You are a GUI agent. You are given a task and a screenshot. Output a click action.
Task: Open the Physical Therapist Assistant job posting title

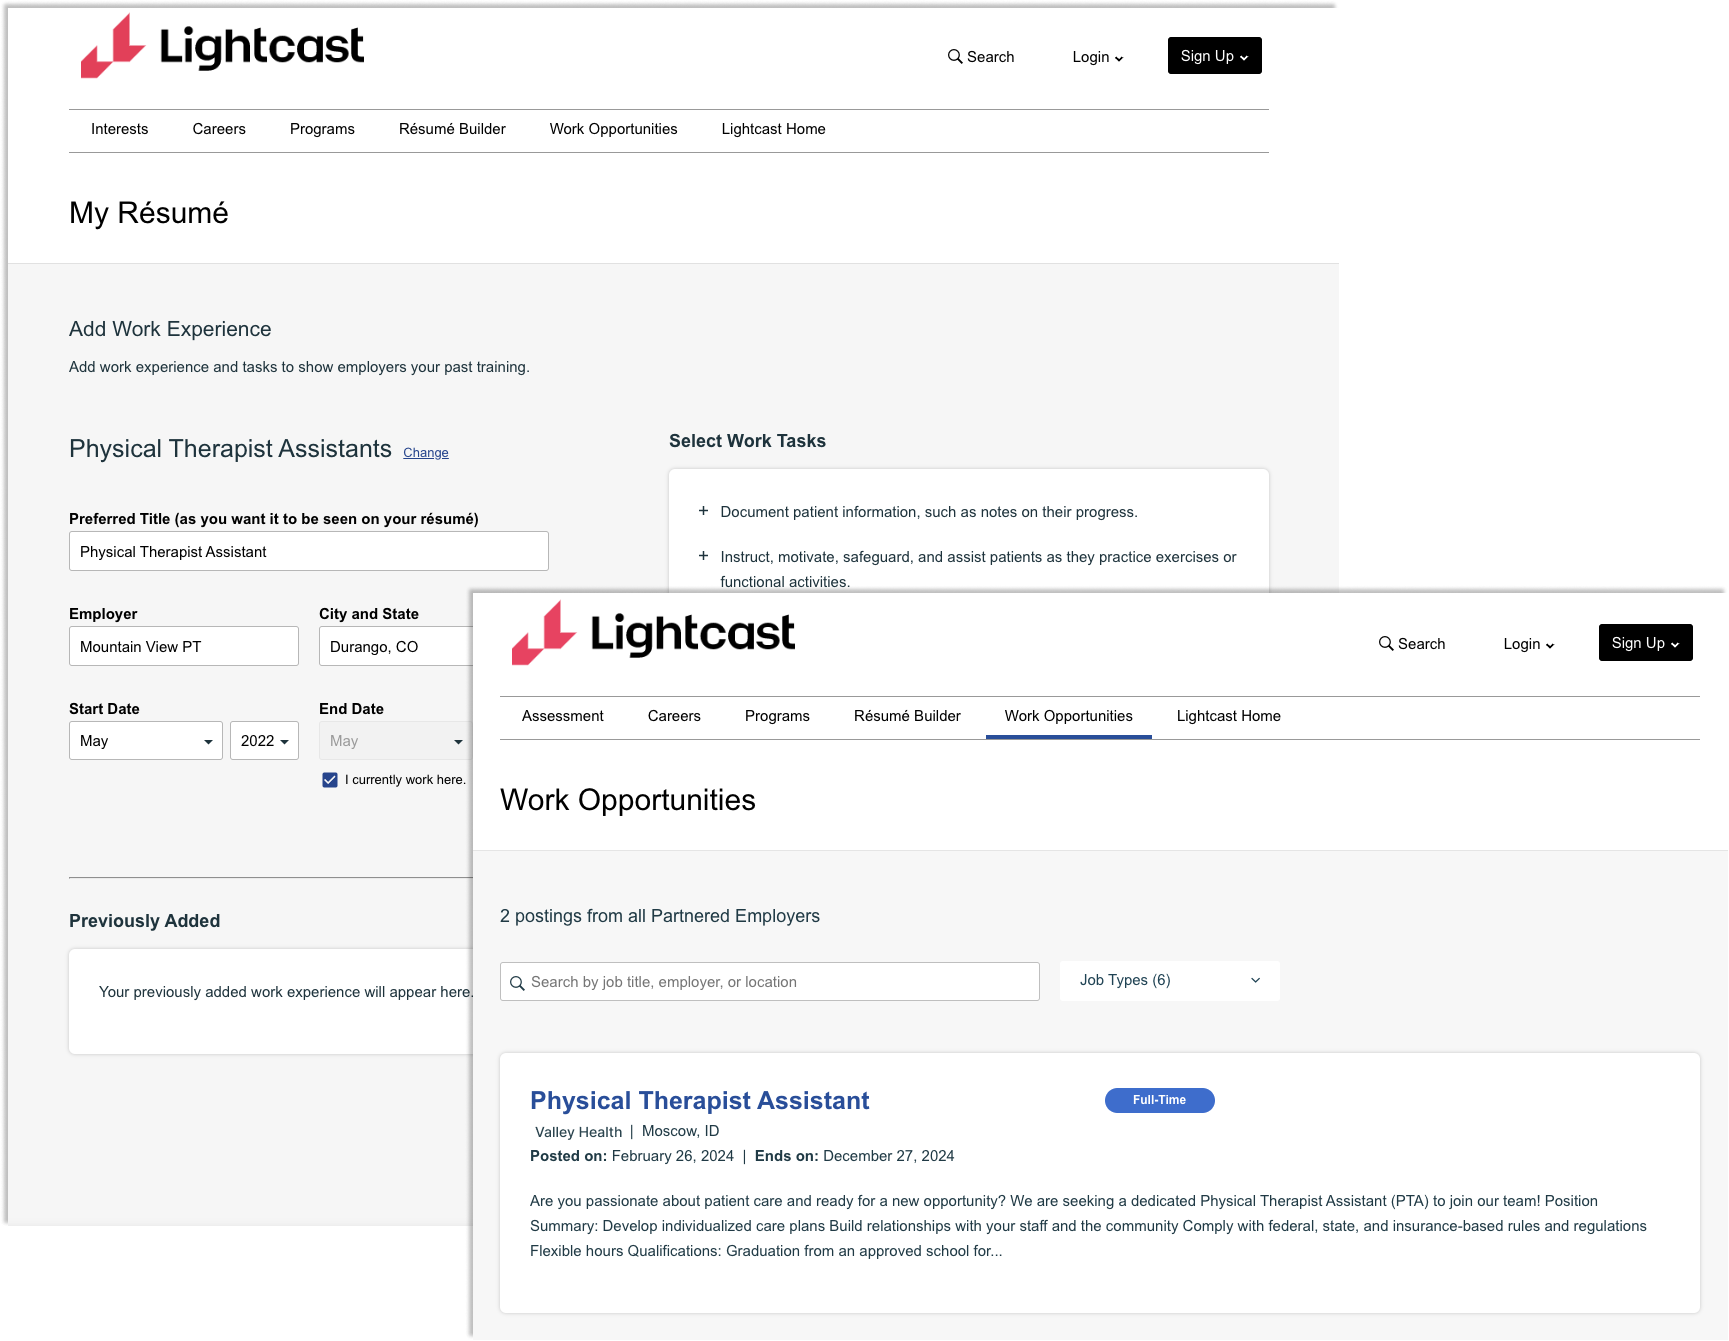(x=699, y=1101)
